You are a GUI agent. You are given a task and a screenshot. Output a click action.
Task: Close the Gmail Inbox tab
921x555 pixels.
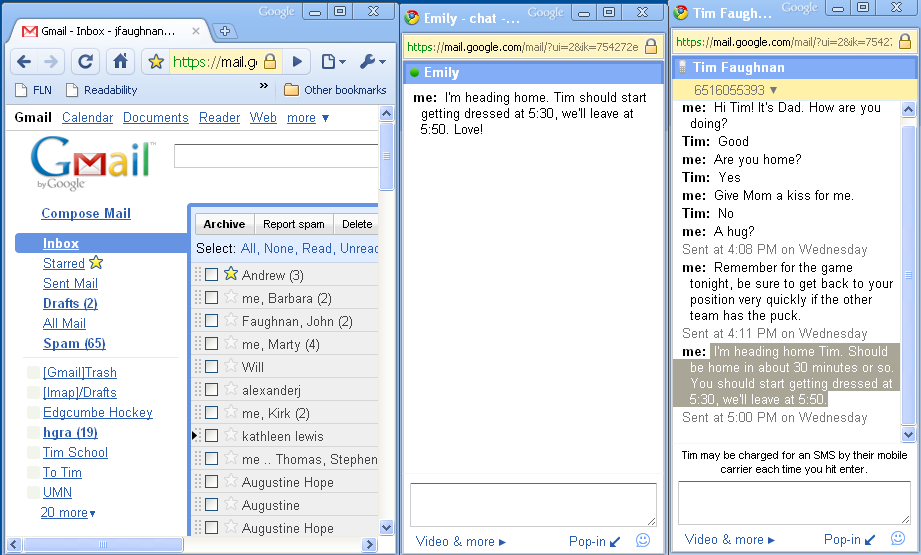tap(196, 31)
